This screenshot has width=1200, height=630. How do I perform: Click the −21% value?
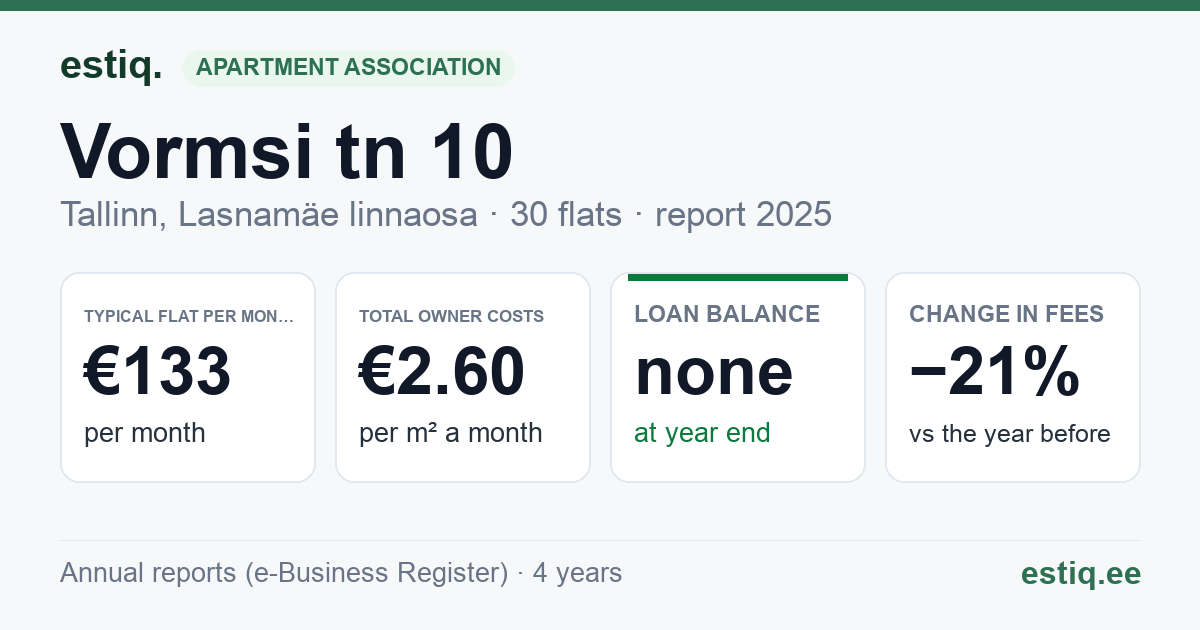click(995, 371)
